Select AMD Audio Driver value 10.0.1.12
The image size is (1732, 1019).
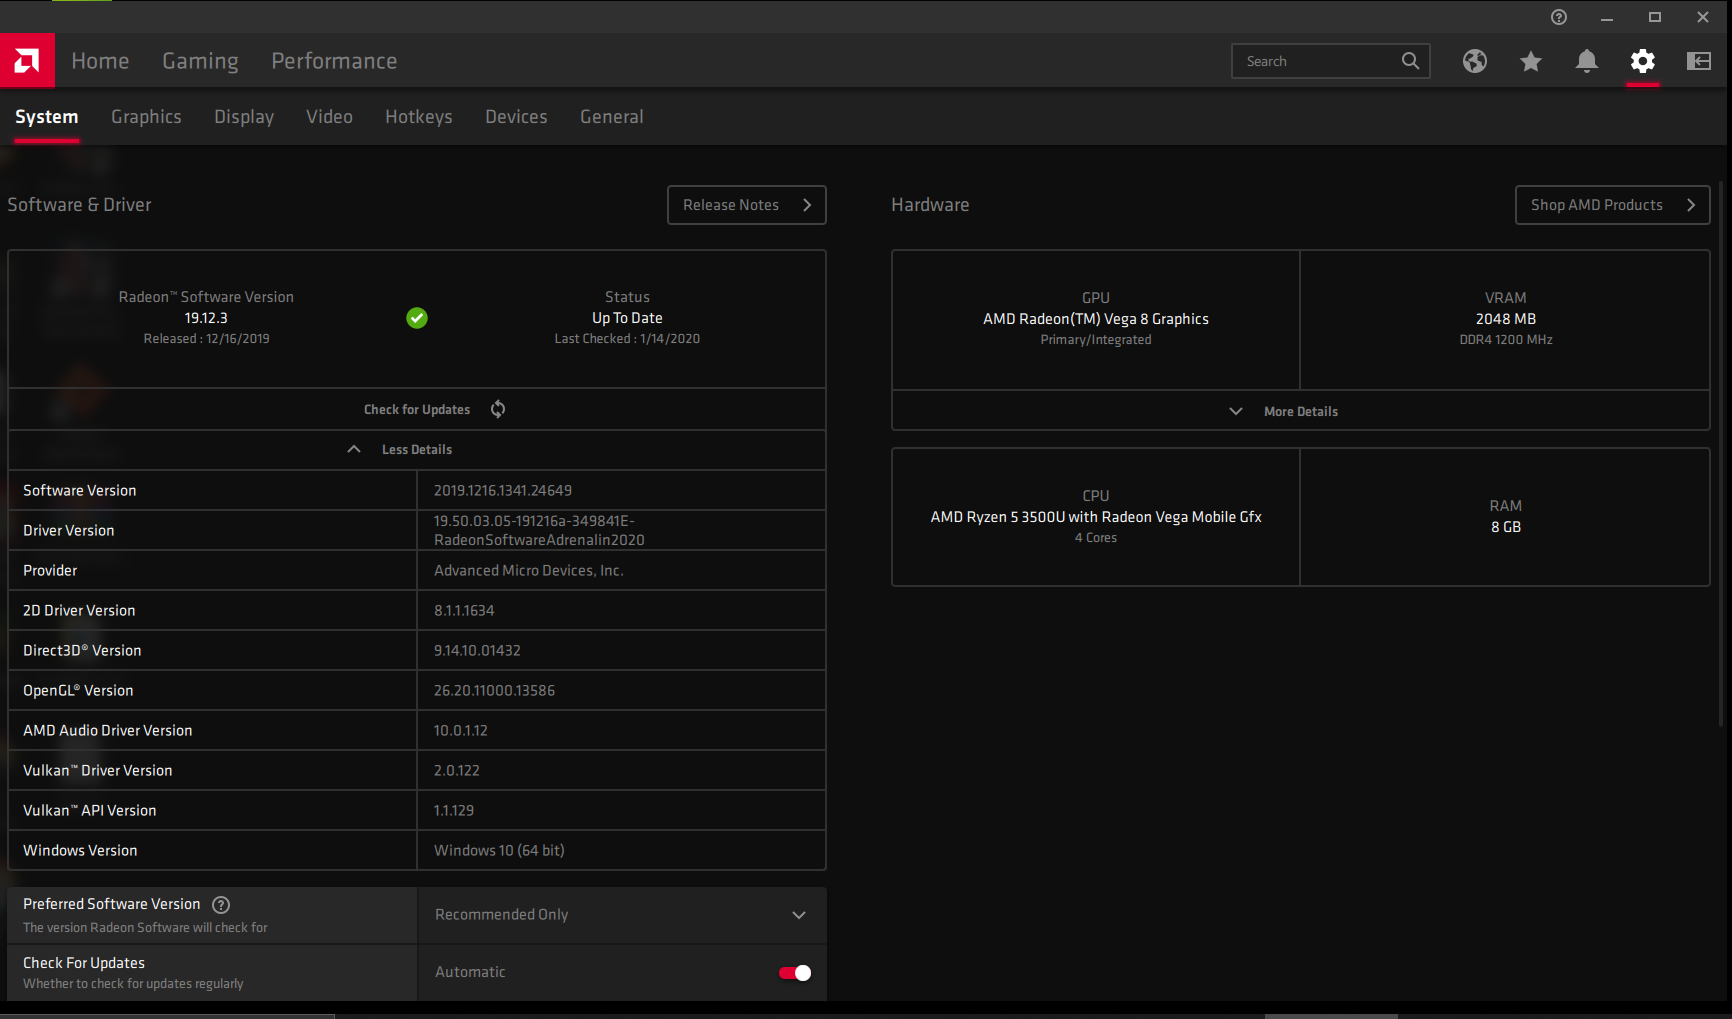(461, 731)
